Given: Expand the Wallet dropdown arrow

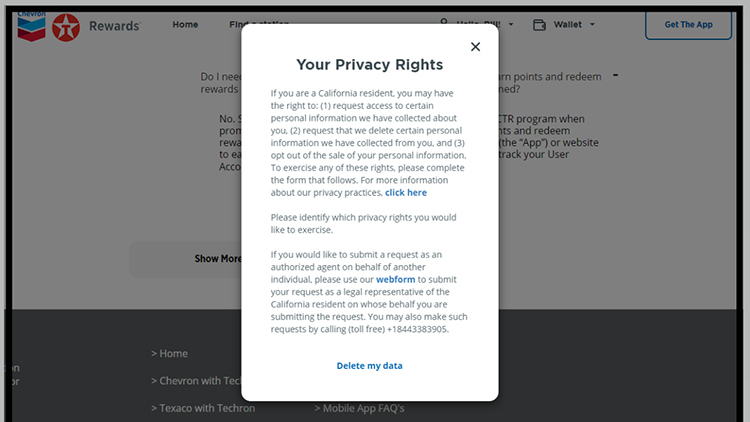Looking at the screenshot, I should tap(592, 25).
